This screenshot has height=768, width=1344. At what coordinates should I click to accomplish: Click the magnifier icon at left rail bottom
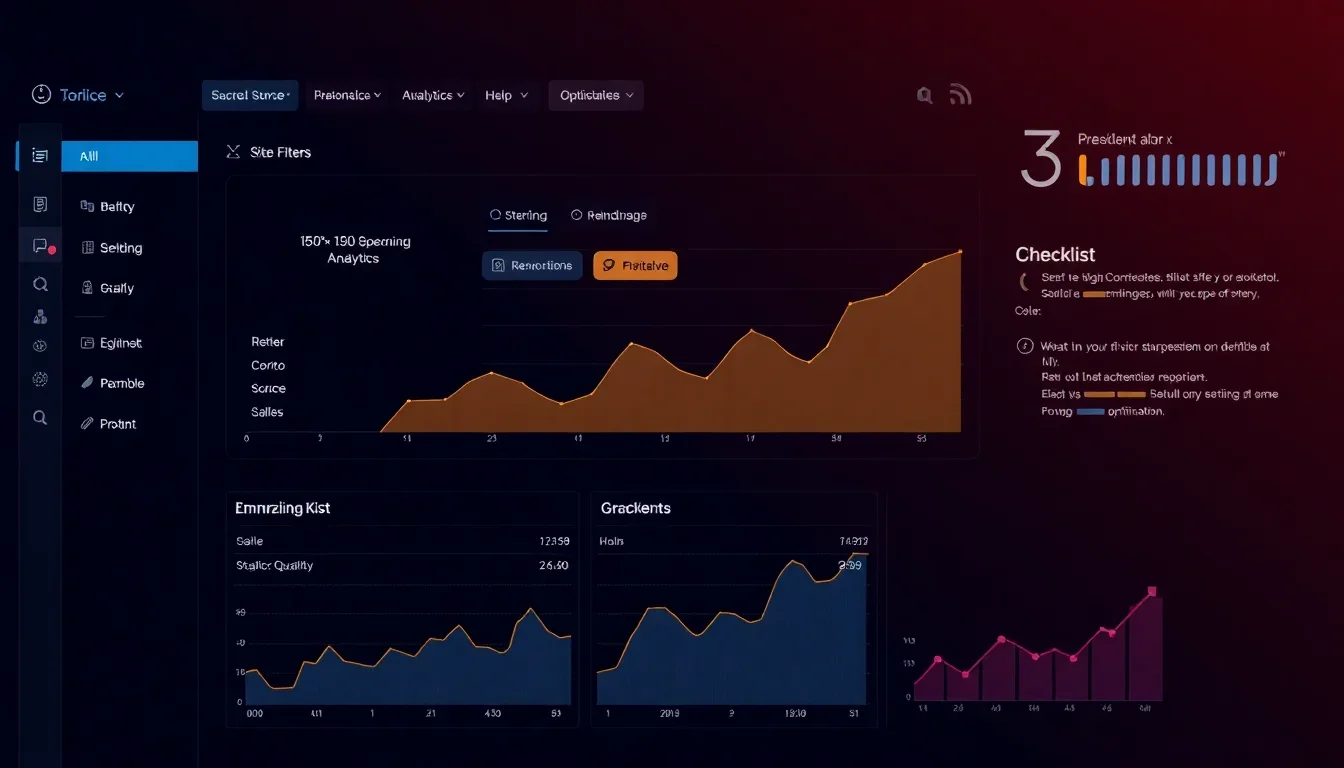(40, 418)
